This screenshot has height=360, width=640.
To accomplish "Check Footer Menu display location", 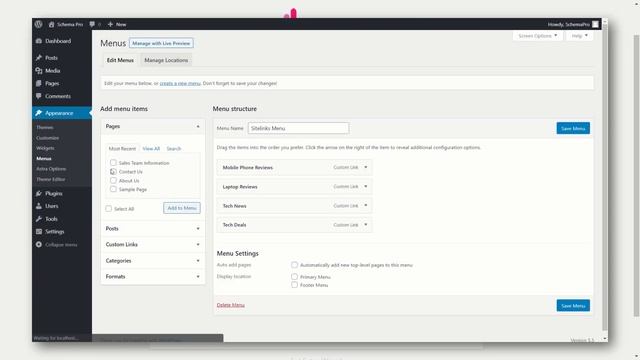I will pyautogui.click(x=294, y=285).
